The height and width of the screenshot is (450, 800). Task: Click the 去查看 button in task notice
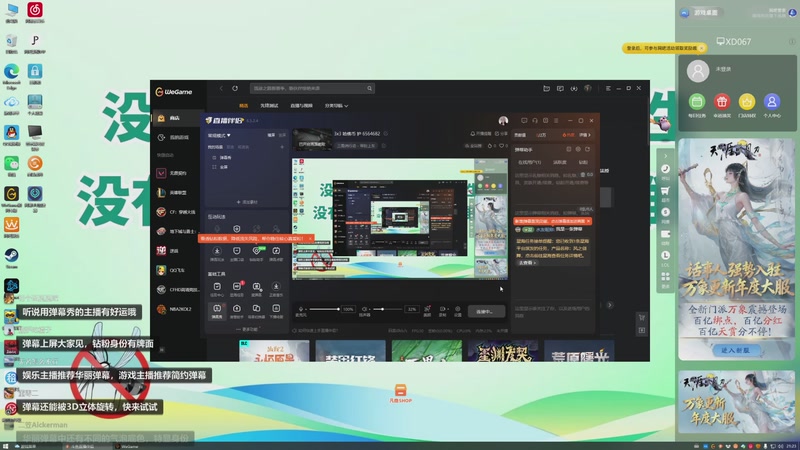527,263
